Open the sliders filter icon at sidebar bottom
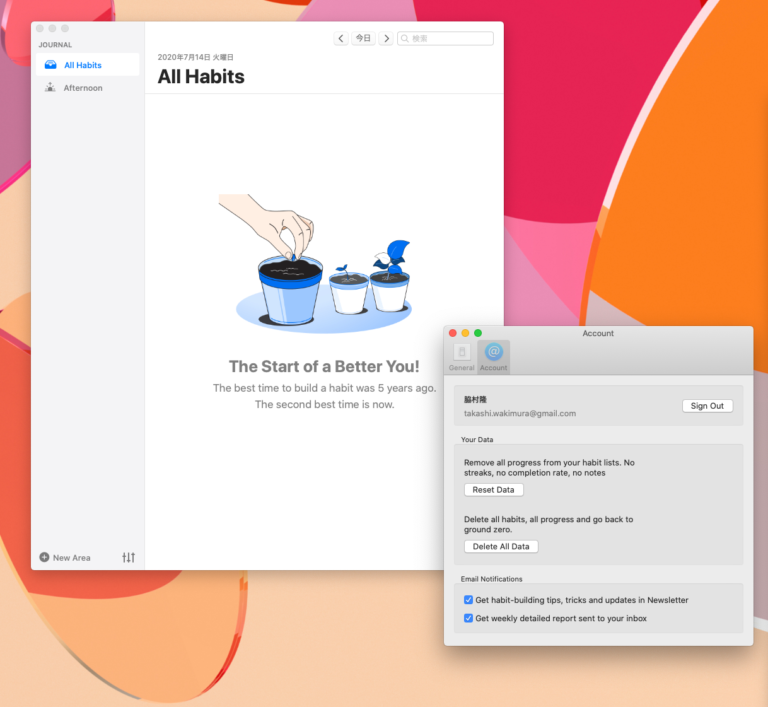 tap(128, 557)
